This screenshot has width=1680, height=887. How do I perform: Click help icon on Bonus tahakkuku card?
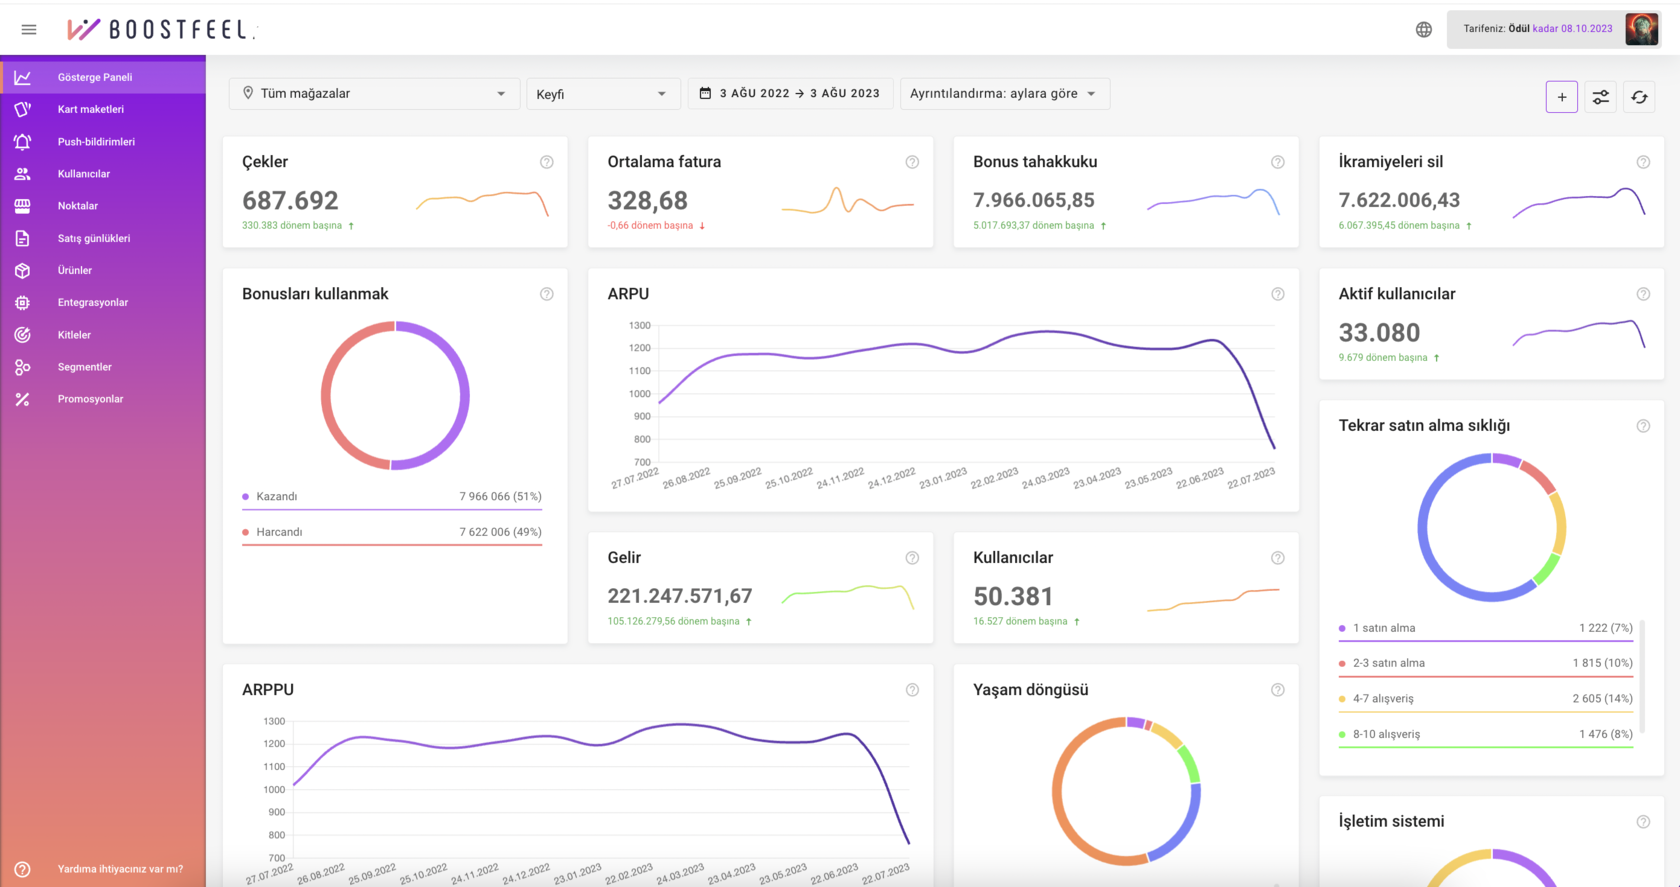[1278, 162]
